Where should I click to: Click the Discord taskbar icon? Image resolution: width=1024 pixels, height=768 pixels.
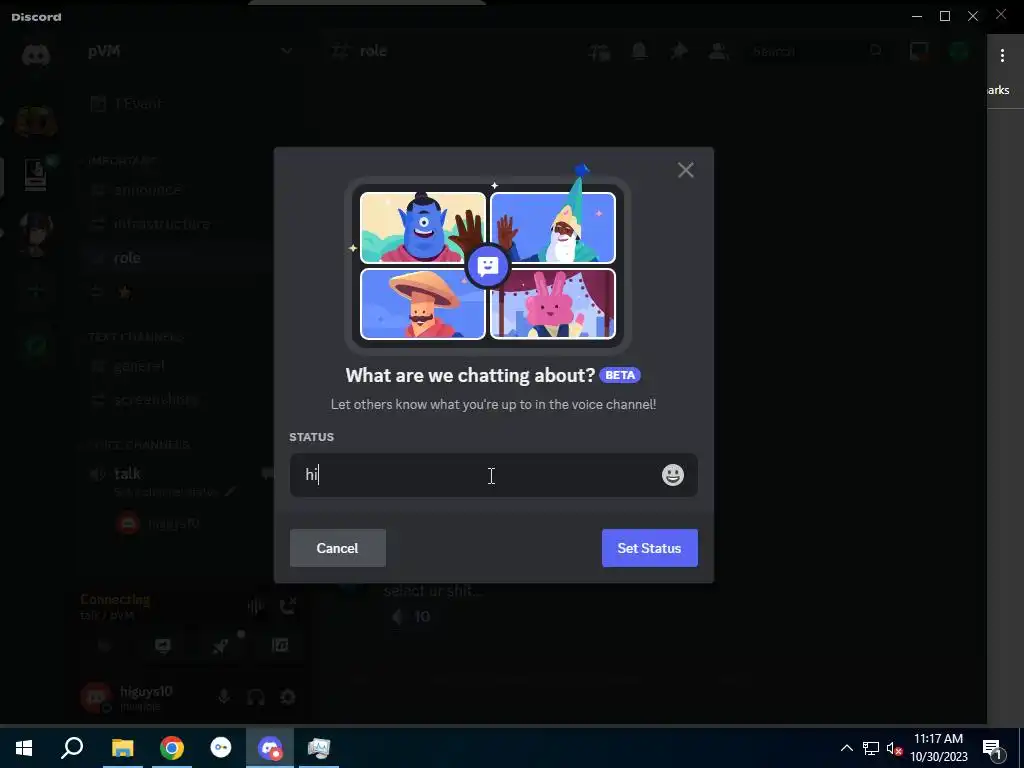270,748
